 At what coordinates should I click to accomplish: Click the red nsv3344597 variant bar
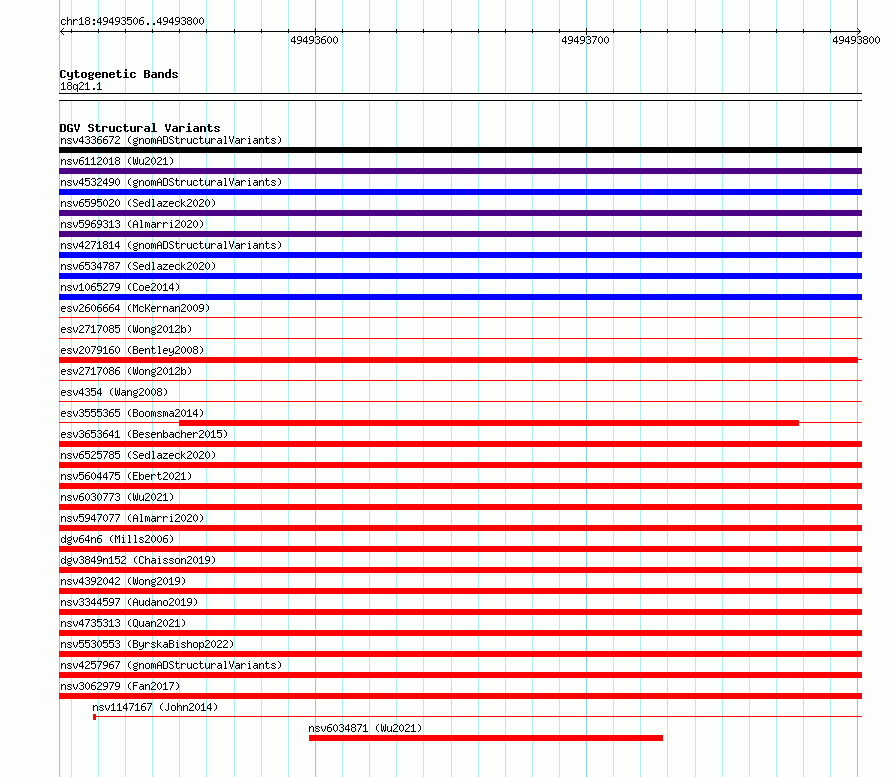tap(460, 612)
